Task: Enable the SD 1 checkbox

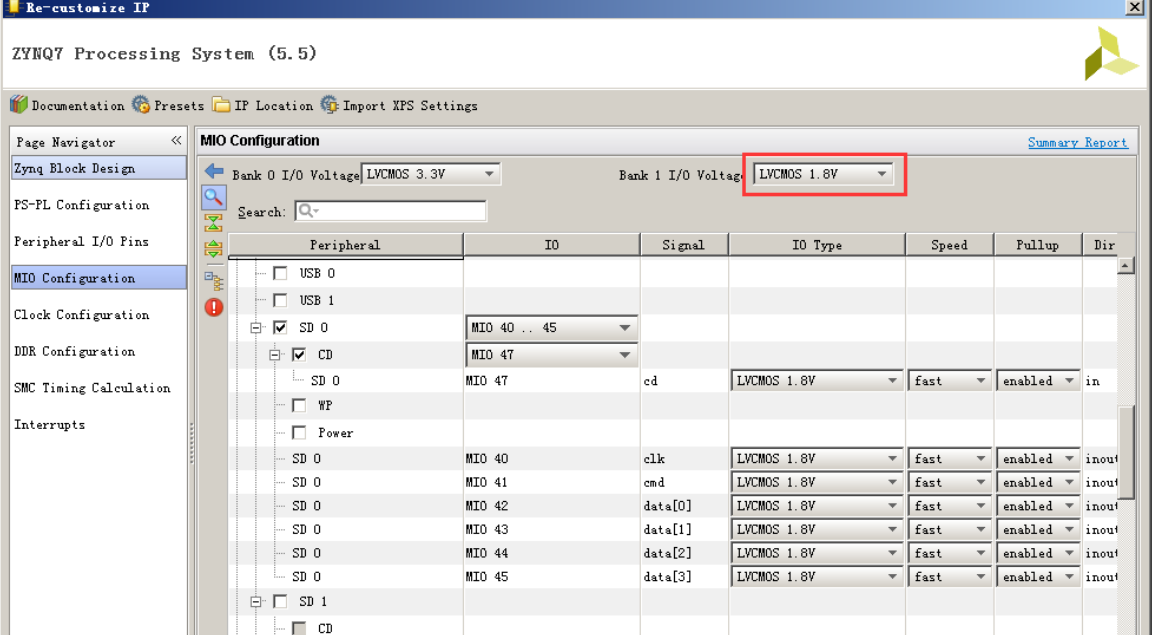Action: pyautogui.click(x=280, y=601)
